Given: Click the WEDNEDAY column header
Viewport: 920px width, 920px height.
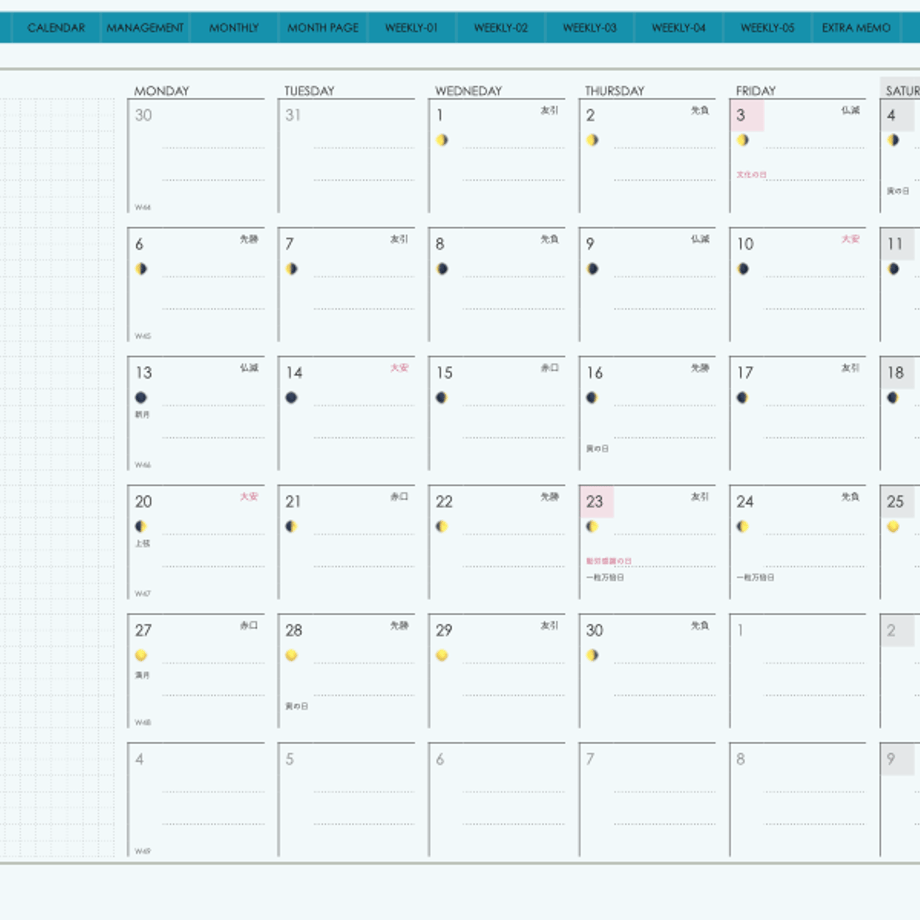Looking at the screenshot, I should point(468,91).
